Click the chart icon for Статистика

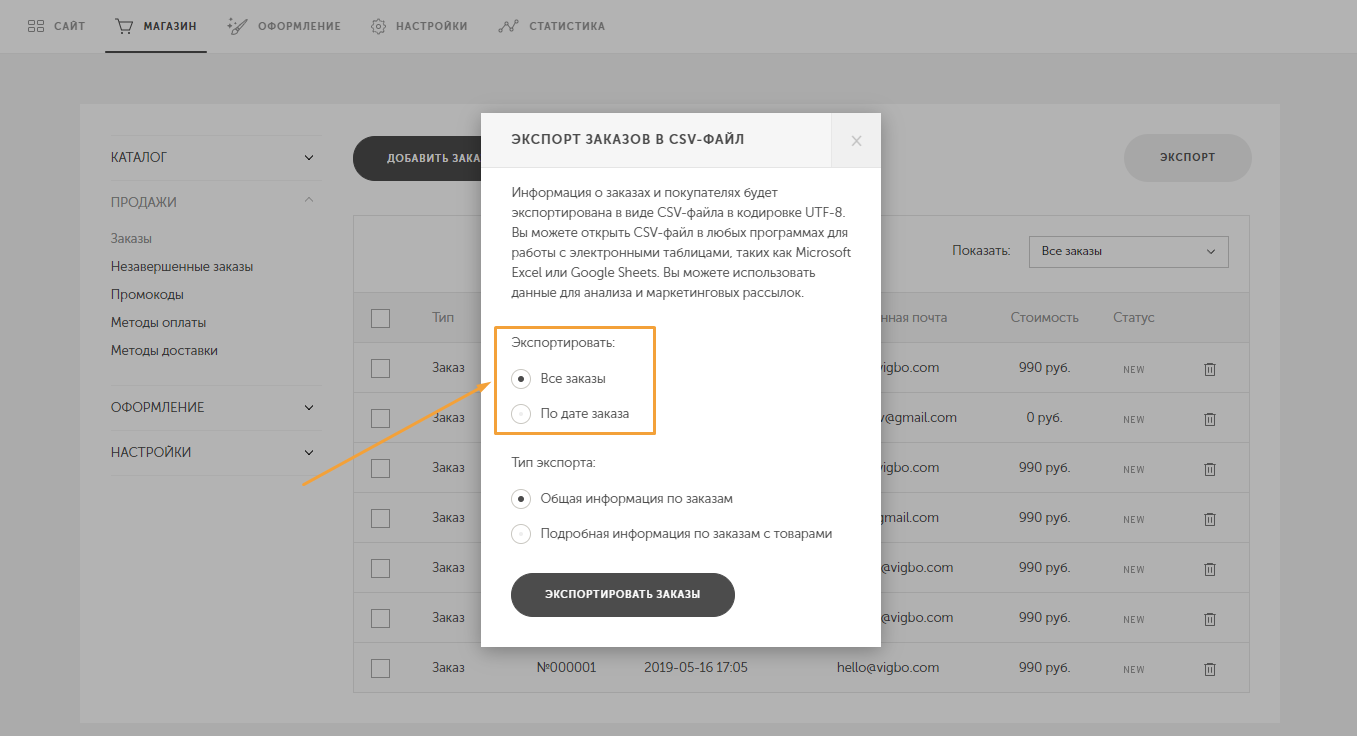tap(508, 26)
